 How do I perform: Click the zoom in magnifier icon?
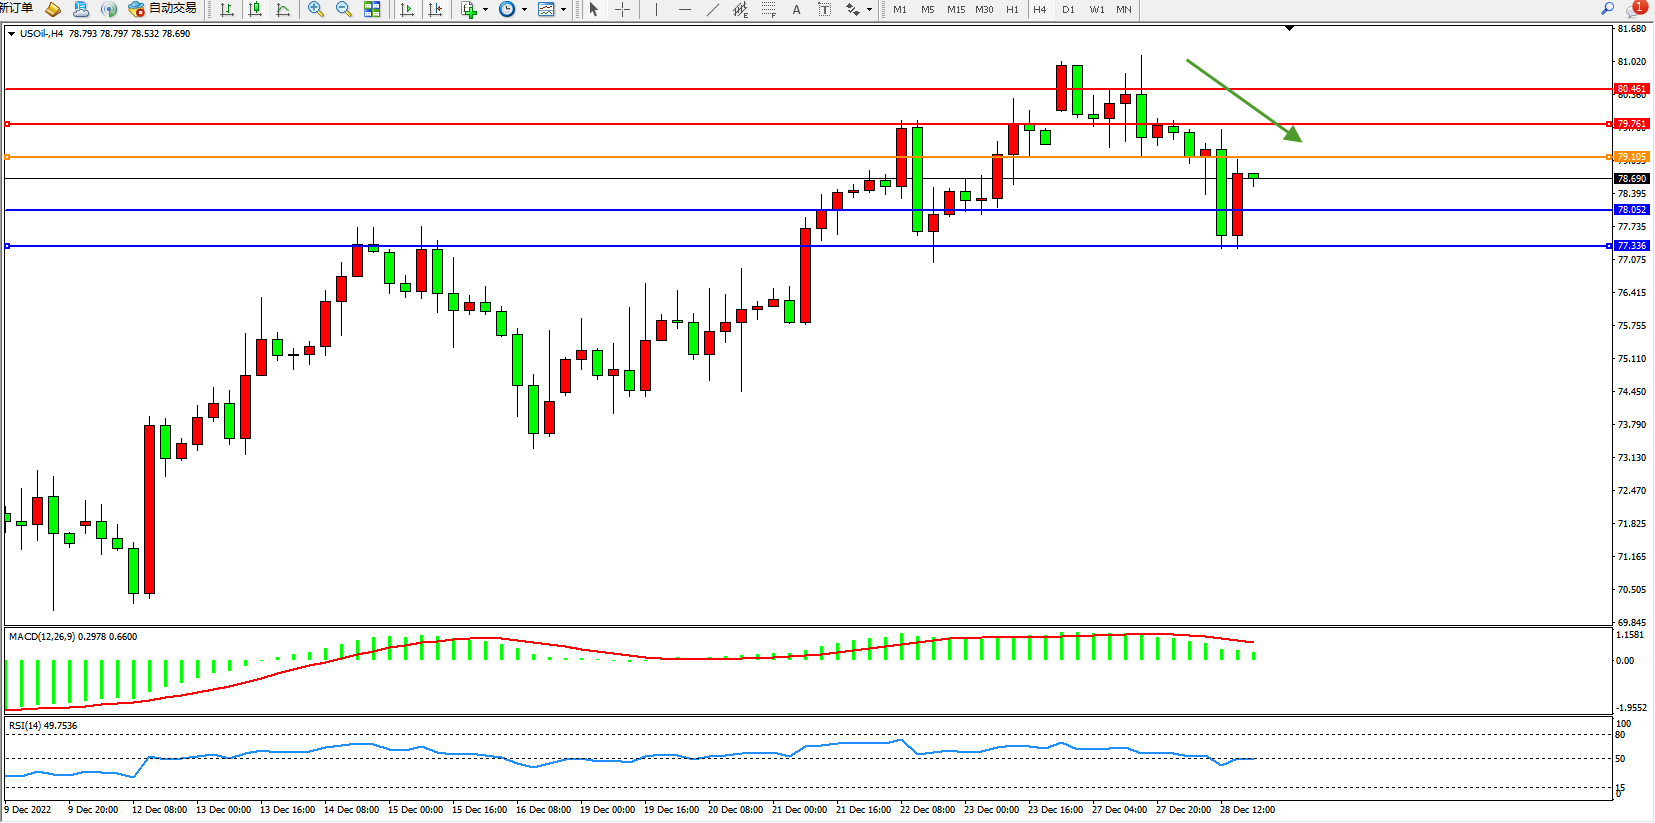tap(316, 10)
